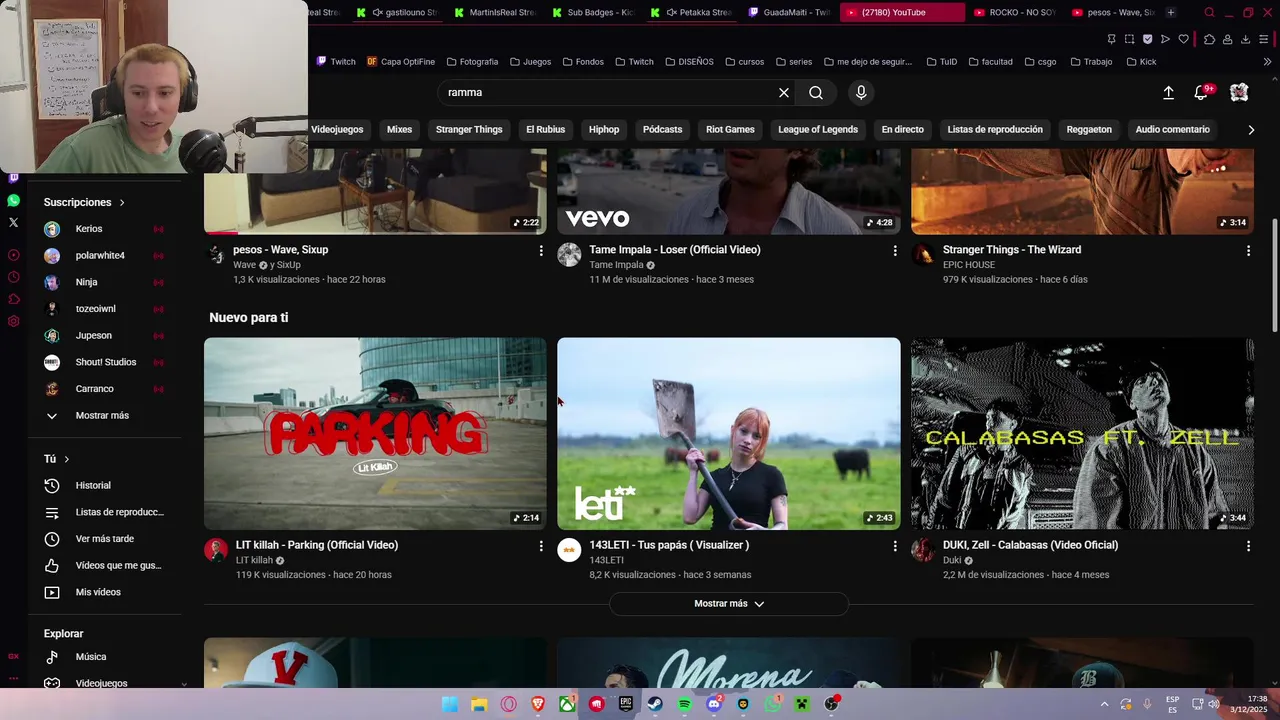Open X (Twitter) in the Opera sidebar

13,222
